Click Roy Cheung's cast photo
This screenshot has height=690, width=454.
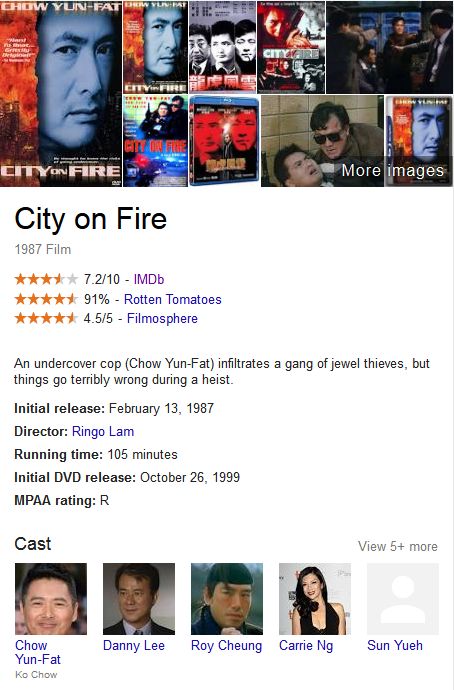227,599
